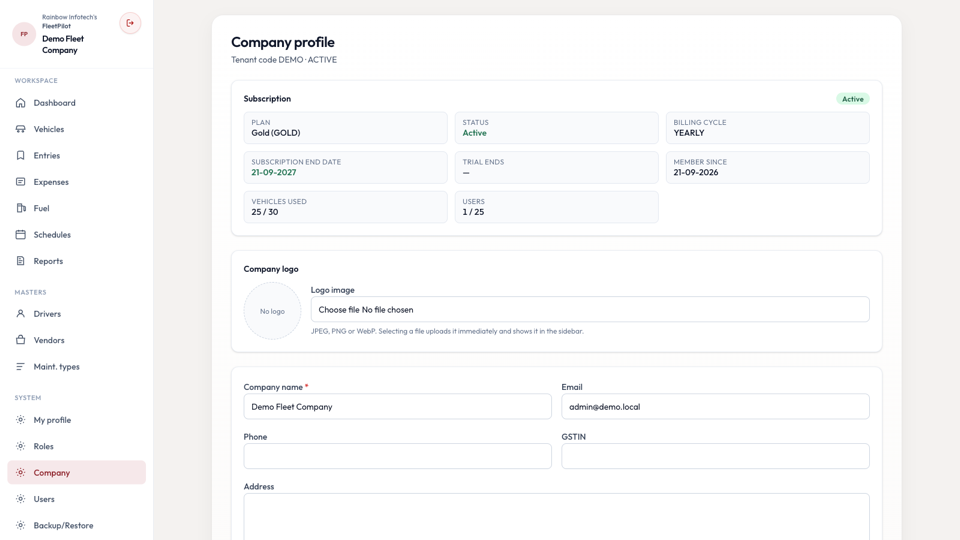Open Vendors master list

click(77, 340)
